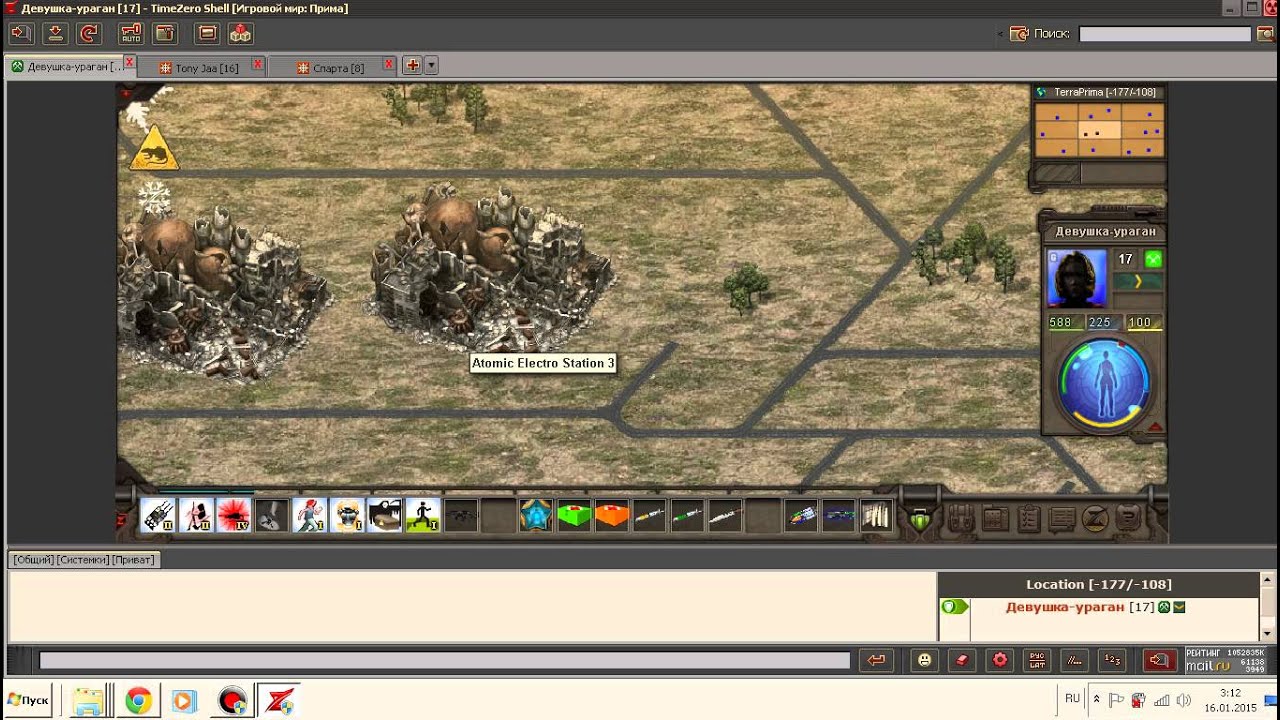The image size is (1280, 720).
Task: Click the green shield icon on the hotbar
Action: point(920,520)
